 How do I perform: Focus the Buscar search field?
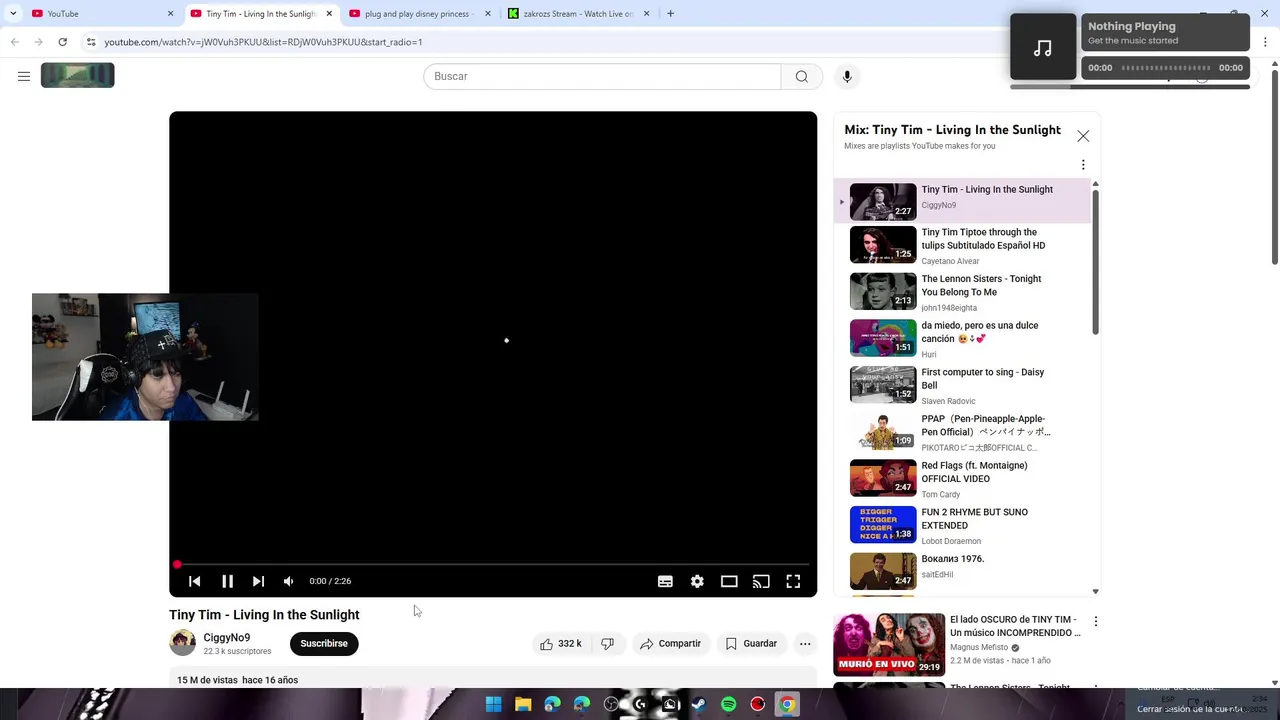(x=602, y=76)
